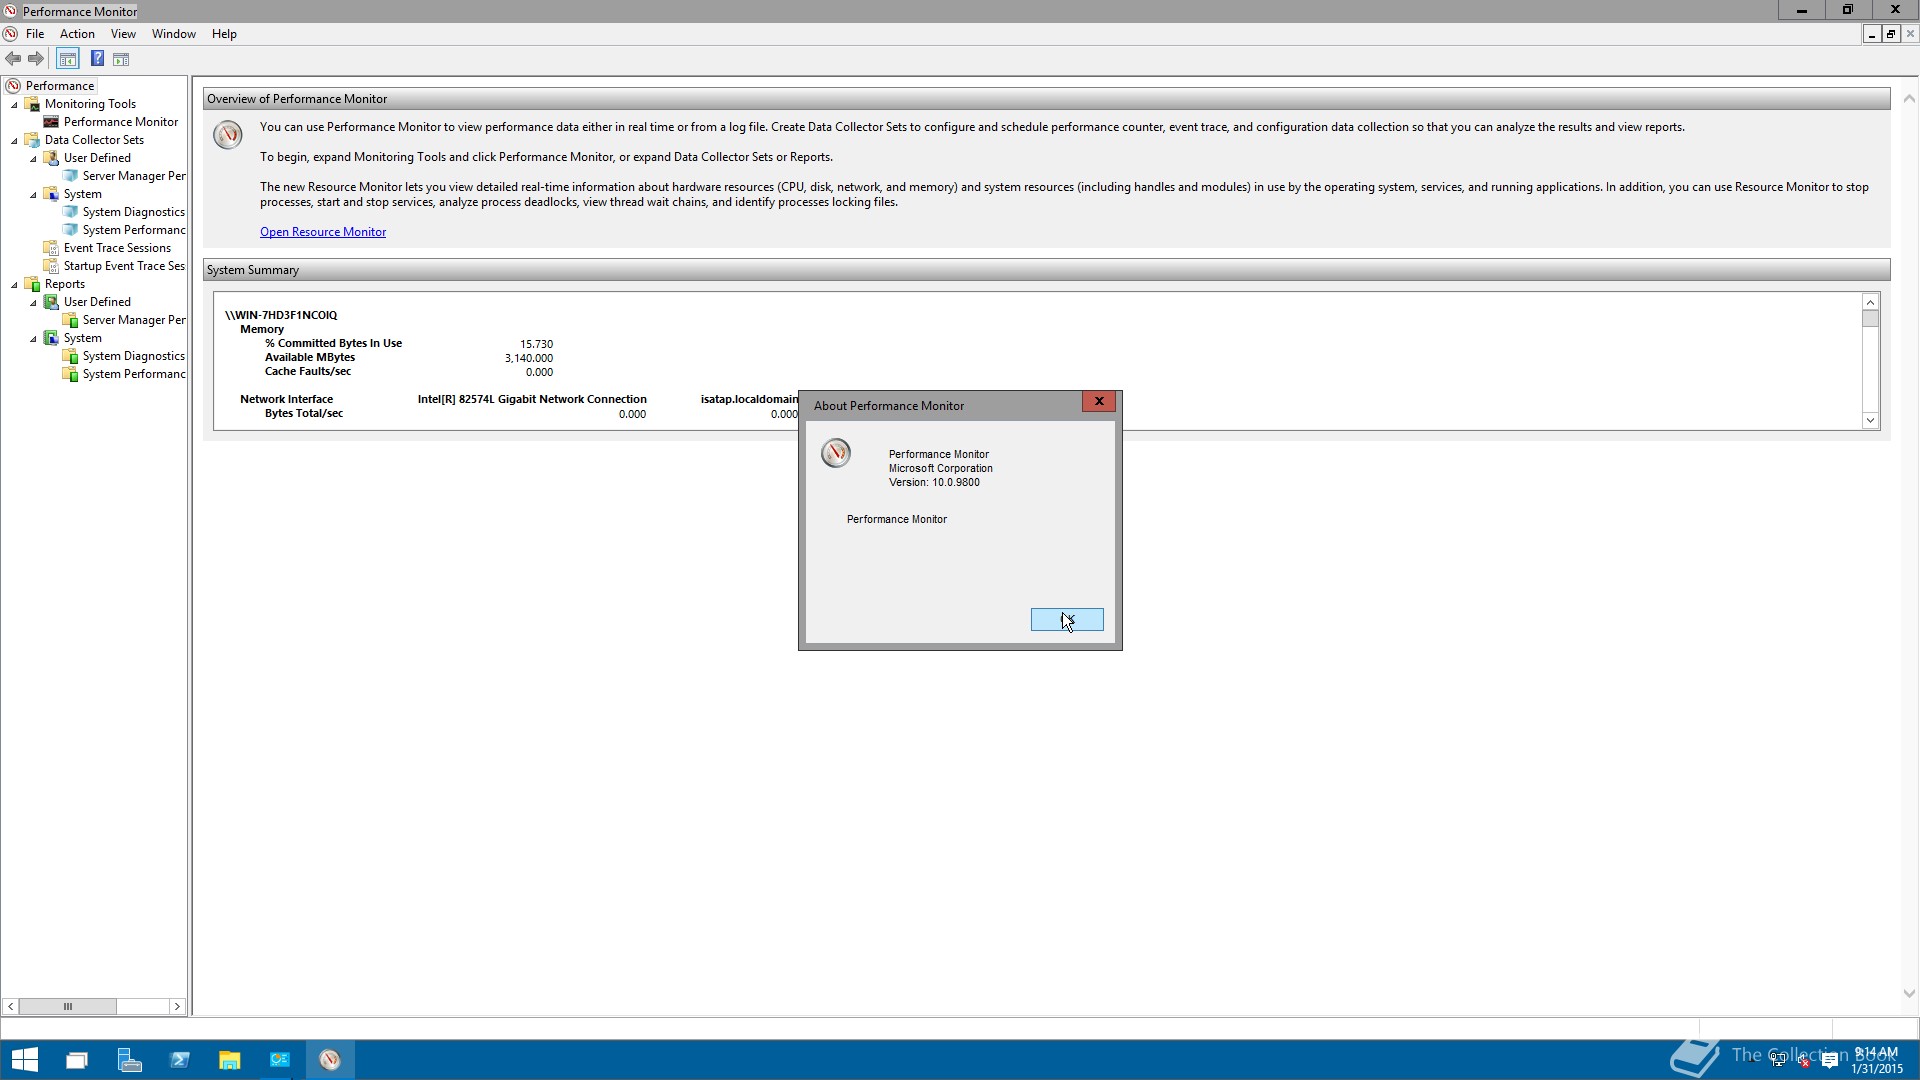Collapse System under Reports
Image resolution: width=1920 pixels, height=1080 pixels.
point(33,339)
